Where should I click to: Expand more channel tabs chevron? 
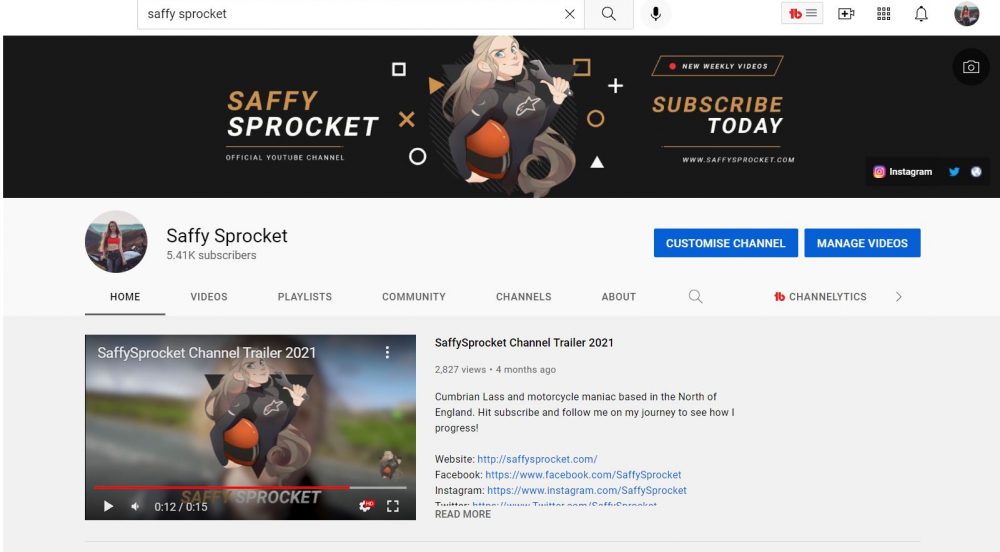click(898, 296)
